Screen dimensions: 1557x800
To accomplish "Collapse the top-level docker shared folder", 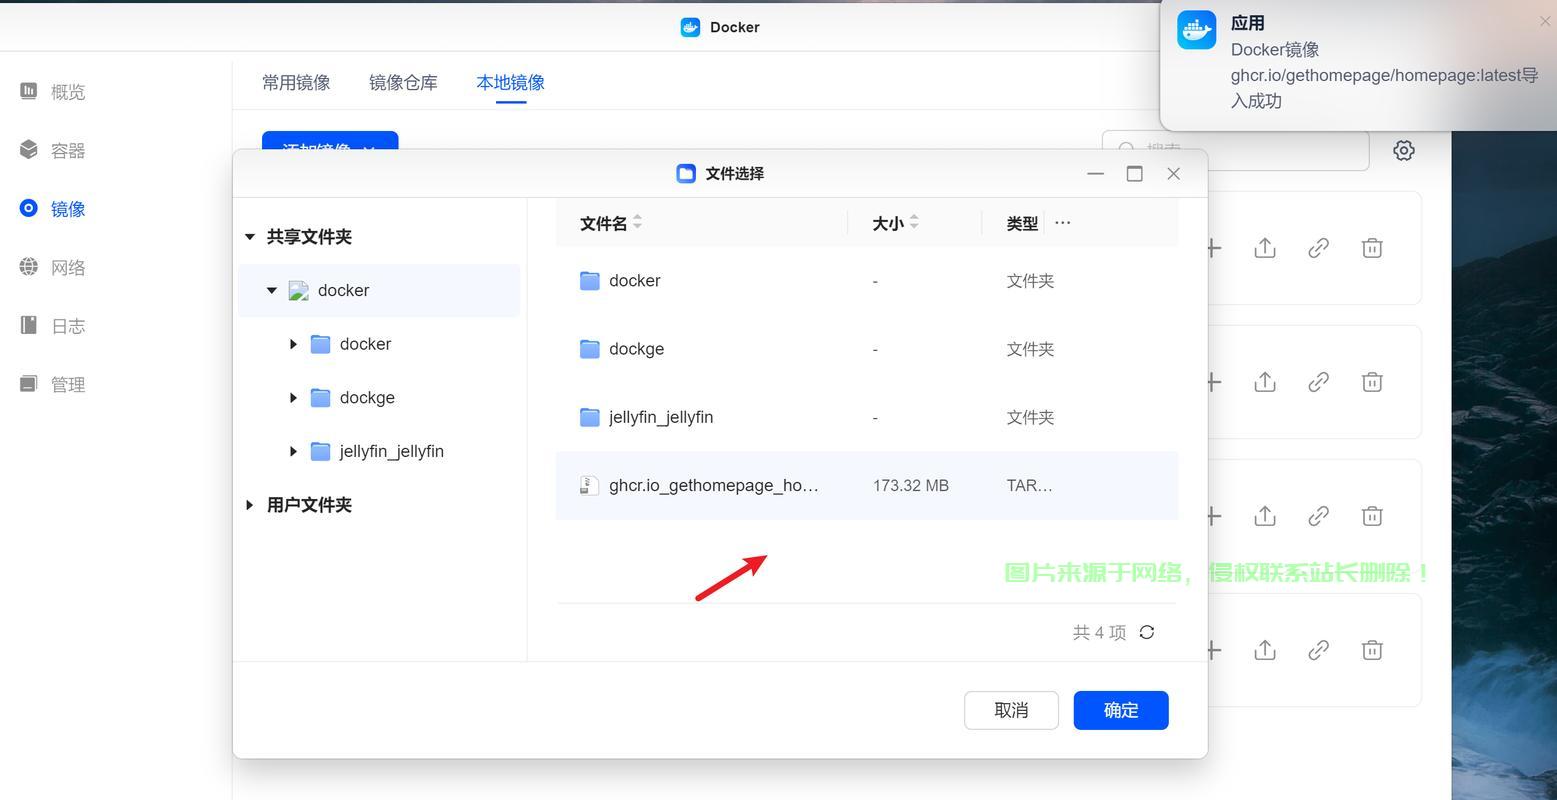I will pos(271,290).
